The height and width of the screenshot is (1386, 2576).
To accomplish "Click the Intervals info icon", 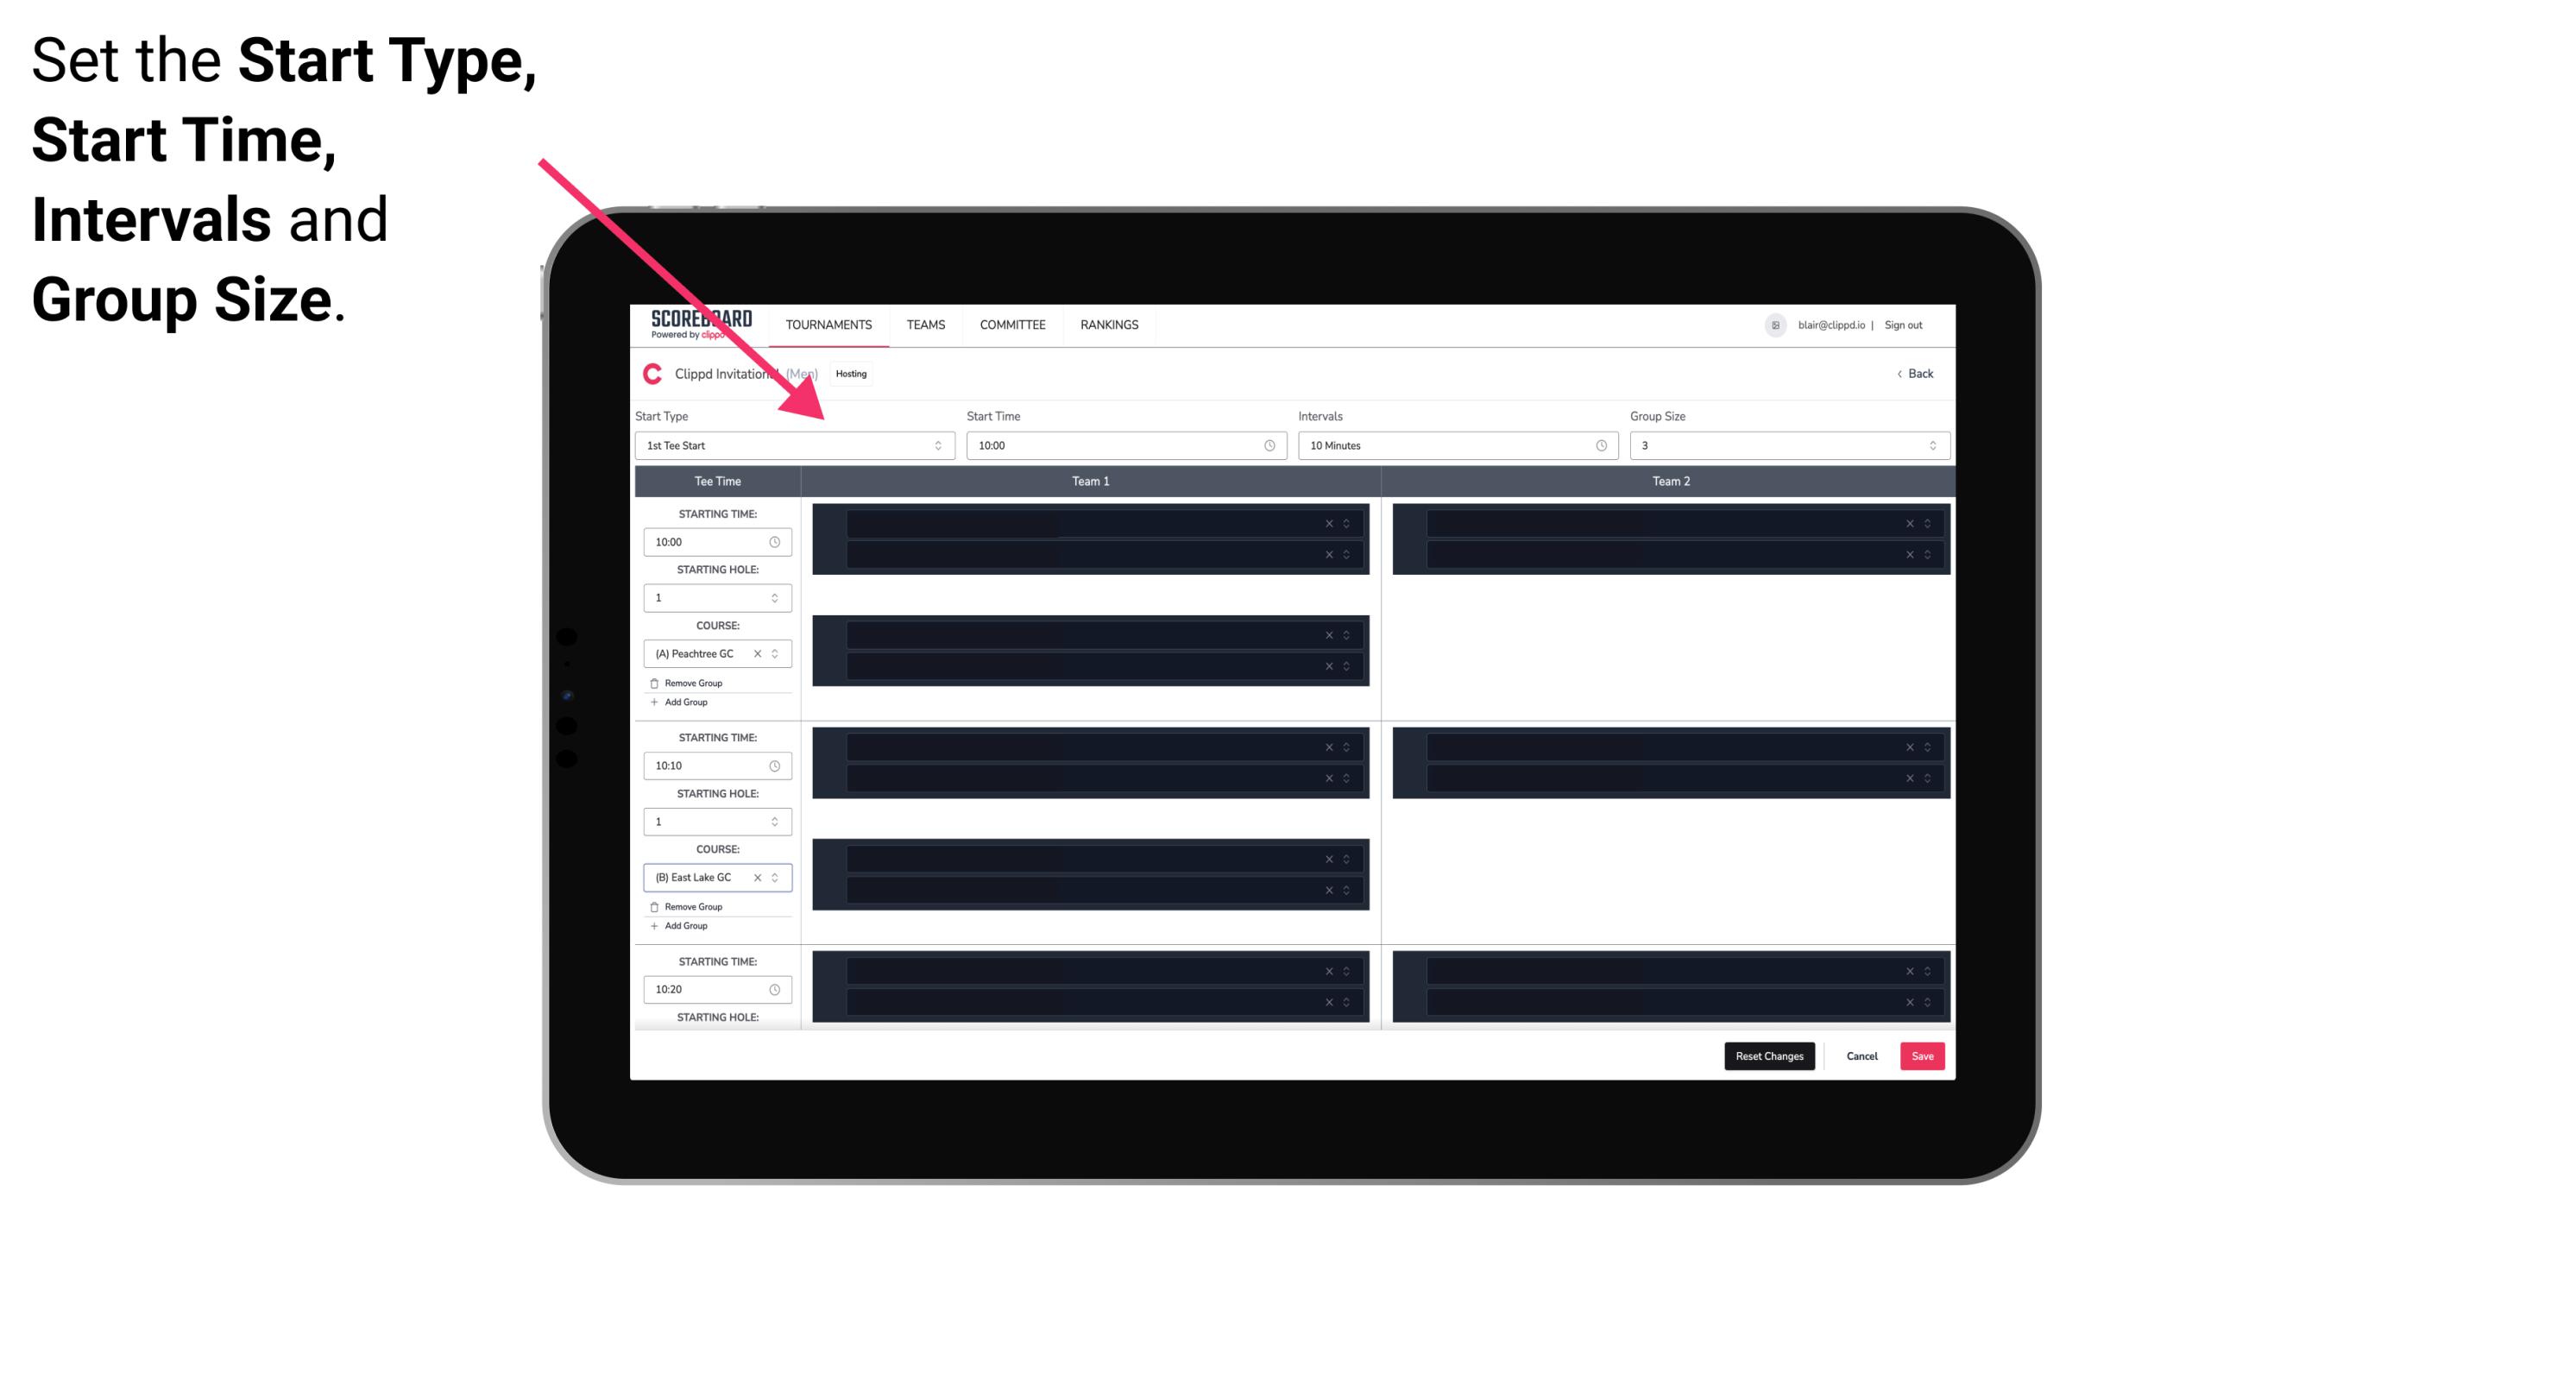I will pyautogui.click(x=1598, y=444).
